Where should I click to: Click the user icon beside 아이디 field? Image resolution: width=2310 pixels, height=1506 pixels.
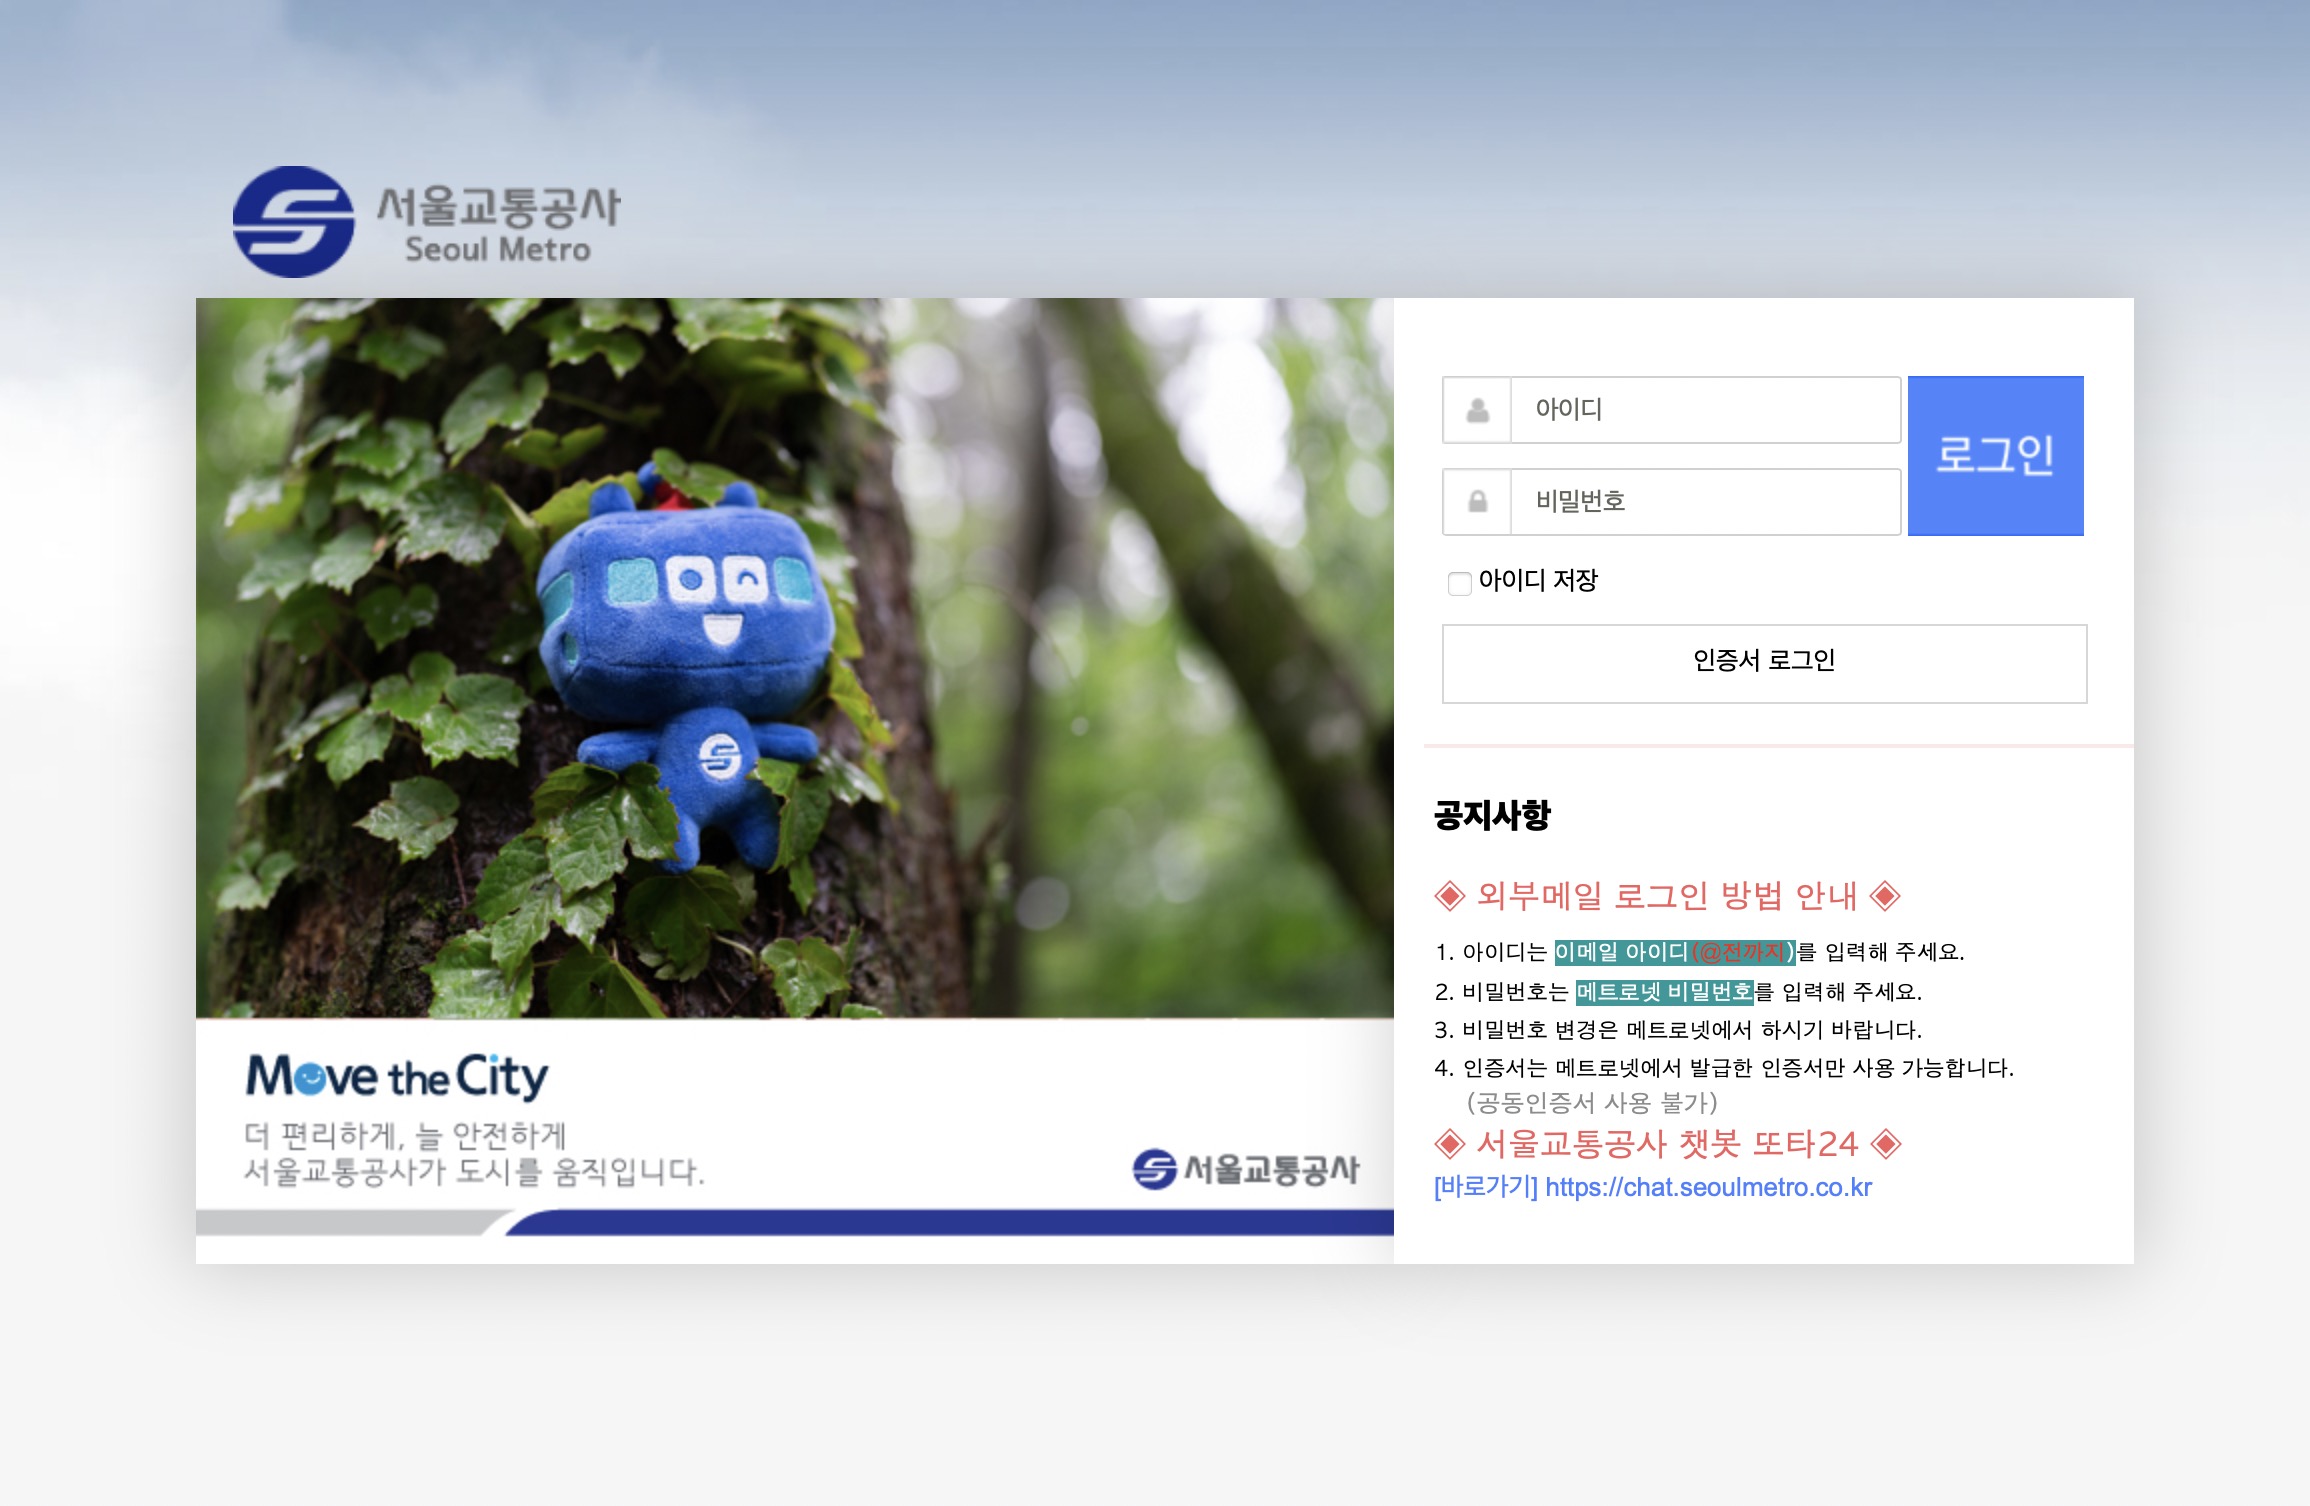(x=1477, y=410)
